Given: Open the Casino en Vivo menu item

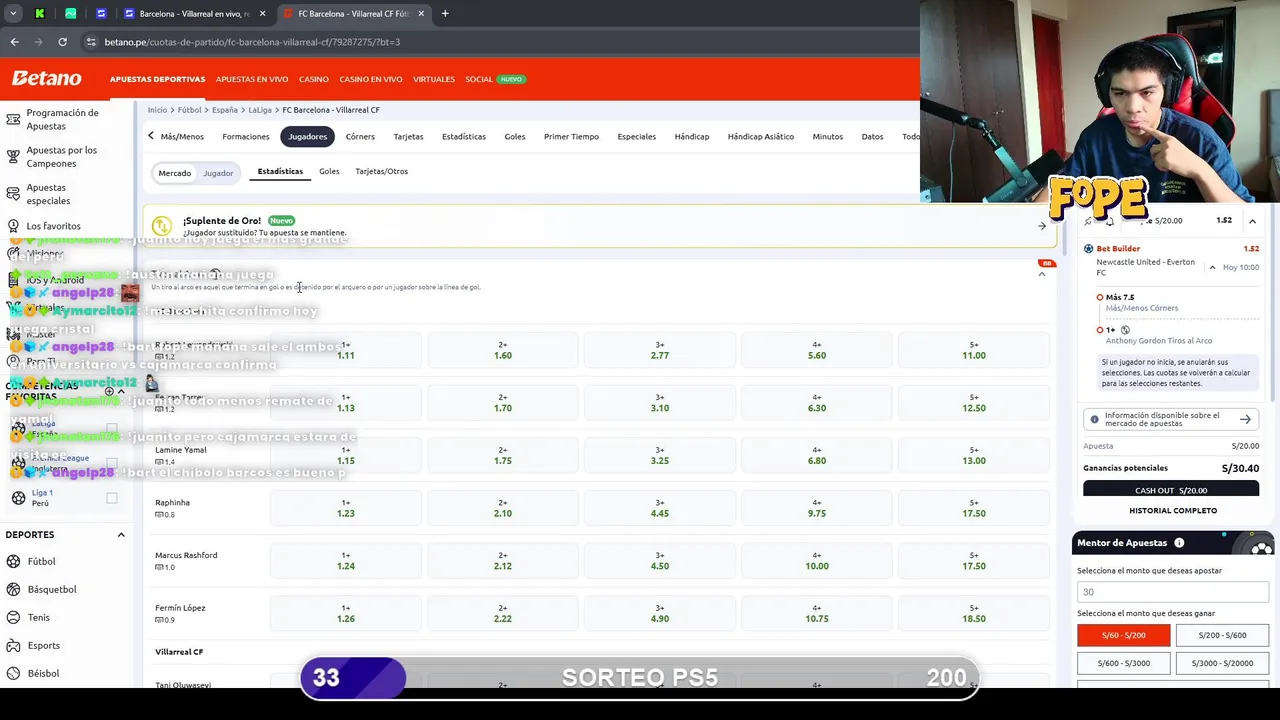Looking at the screenshot, I should (370, 79).
